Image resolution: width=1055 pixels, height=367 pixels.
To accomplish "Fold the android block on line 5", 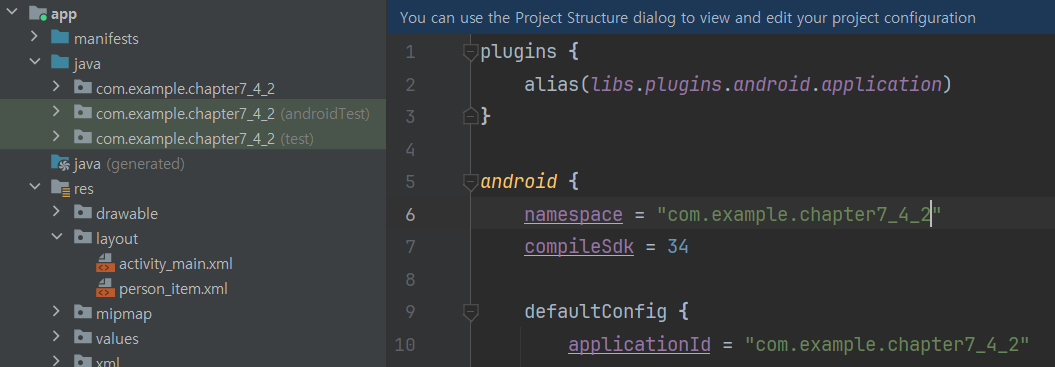I will click(470, 182).
